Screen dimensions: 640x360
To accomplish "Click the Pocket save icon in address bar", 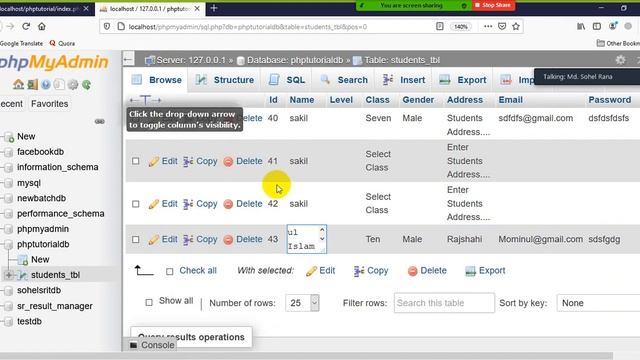I will (x=502, y=27).
